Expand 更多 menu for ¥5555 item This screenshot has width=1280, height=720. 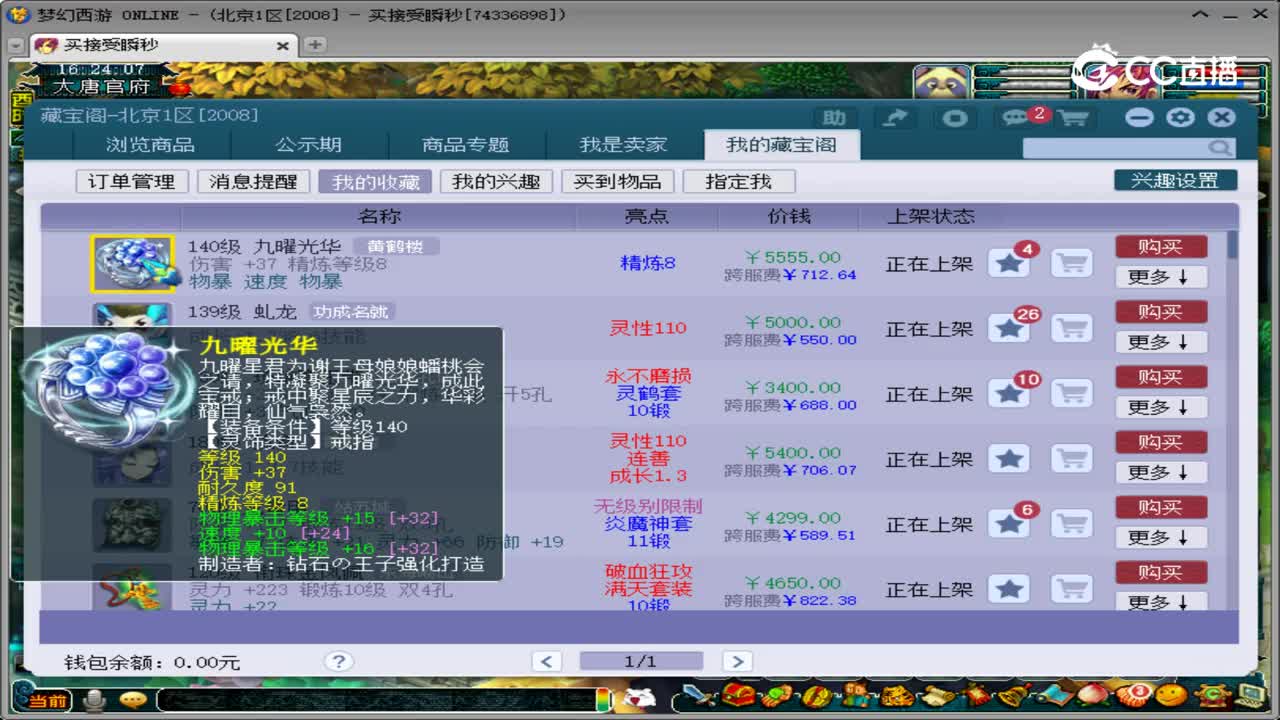[x=1161, y=277]
